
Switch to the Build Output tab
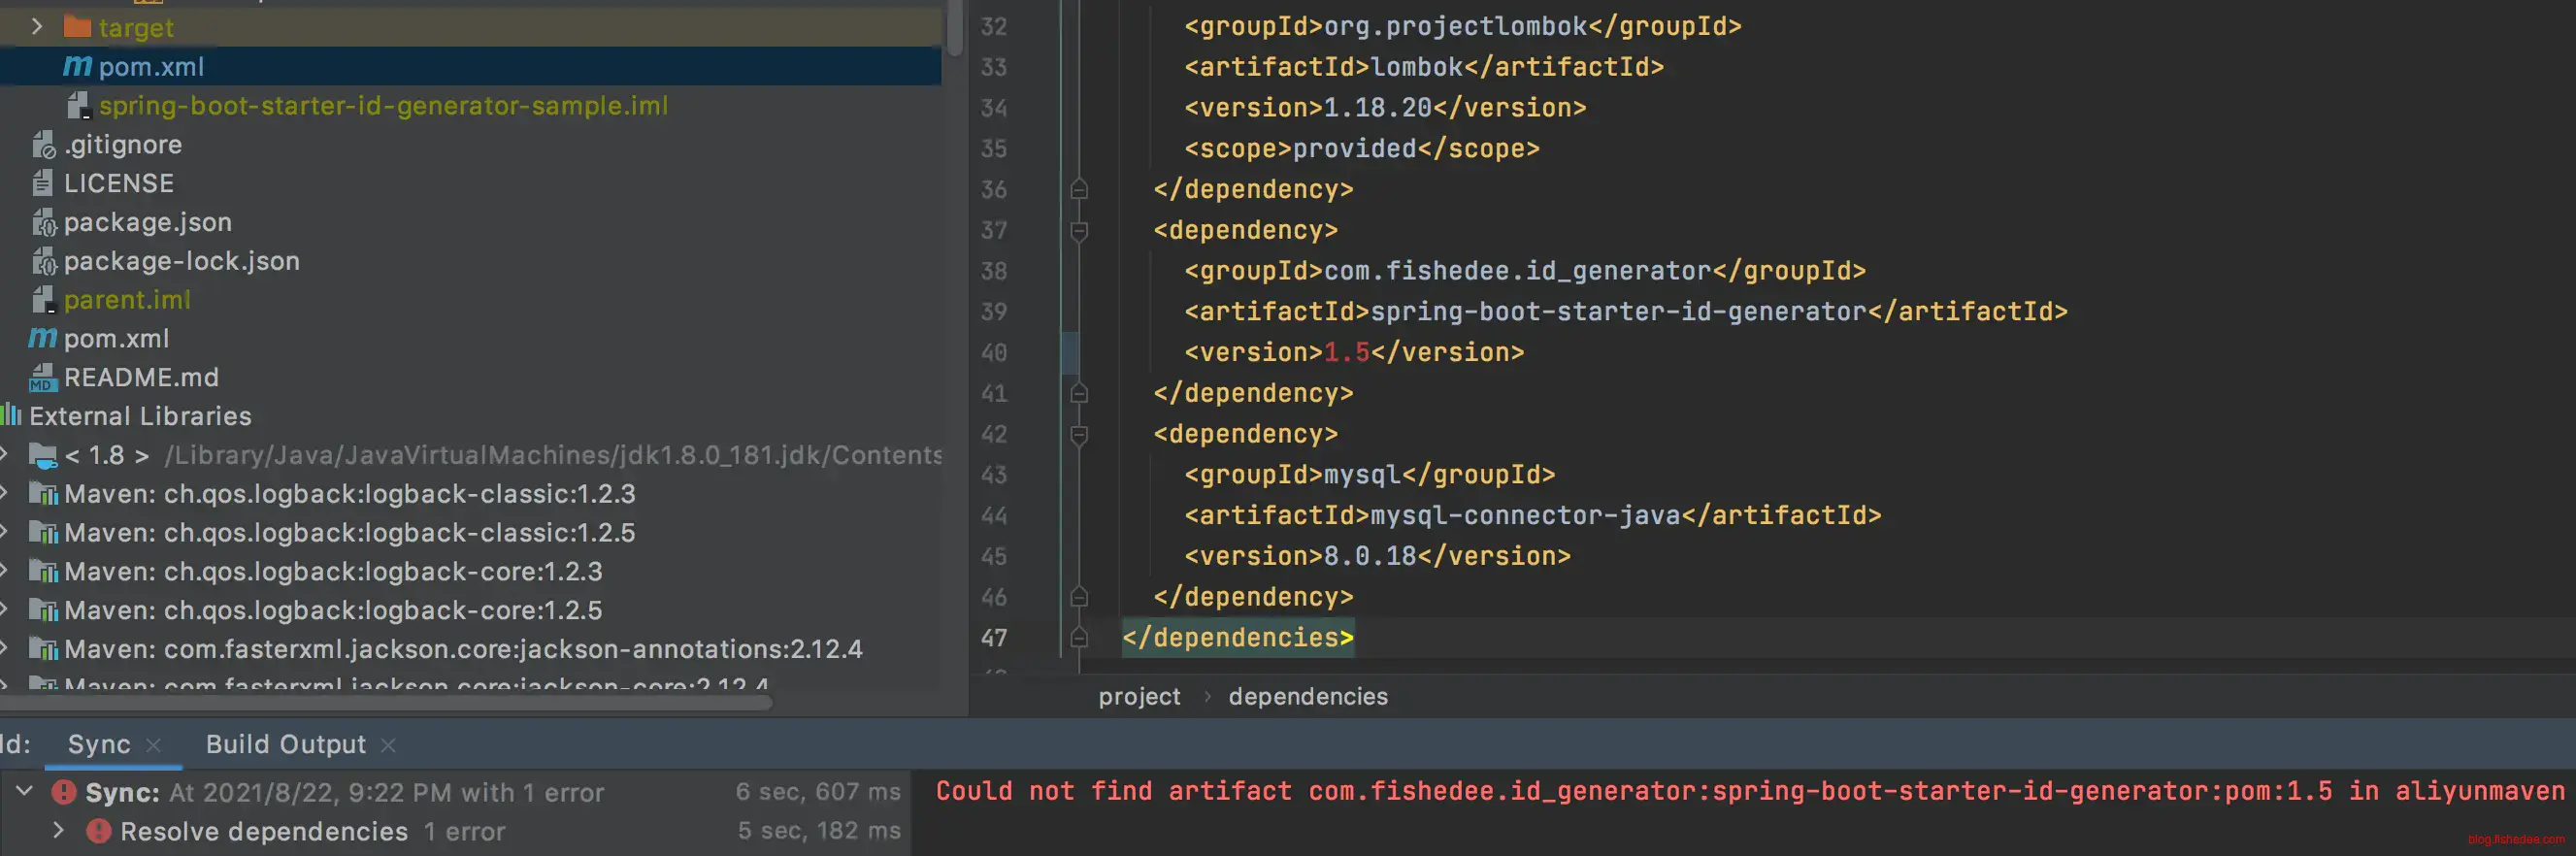(x=285, y=745)
